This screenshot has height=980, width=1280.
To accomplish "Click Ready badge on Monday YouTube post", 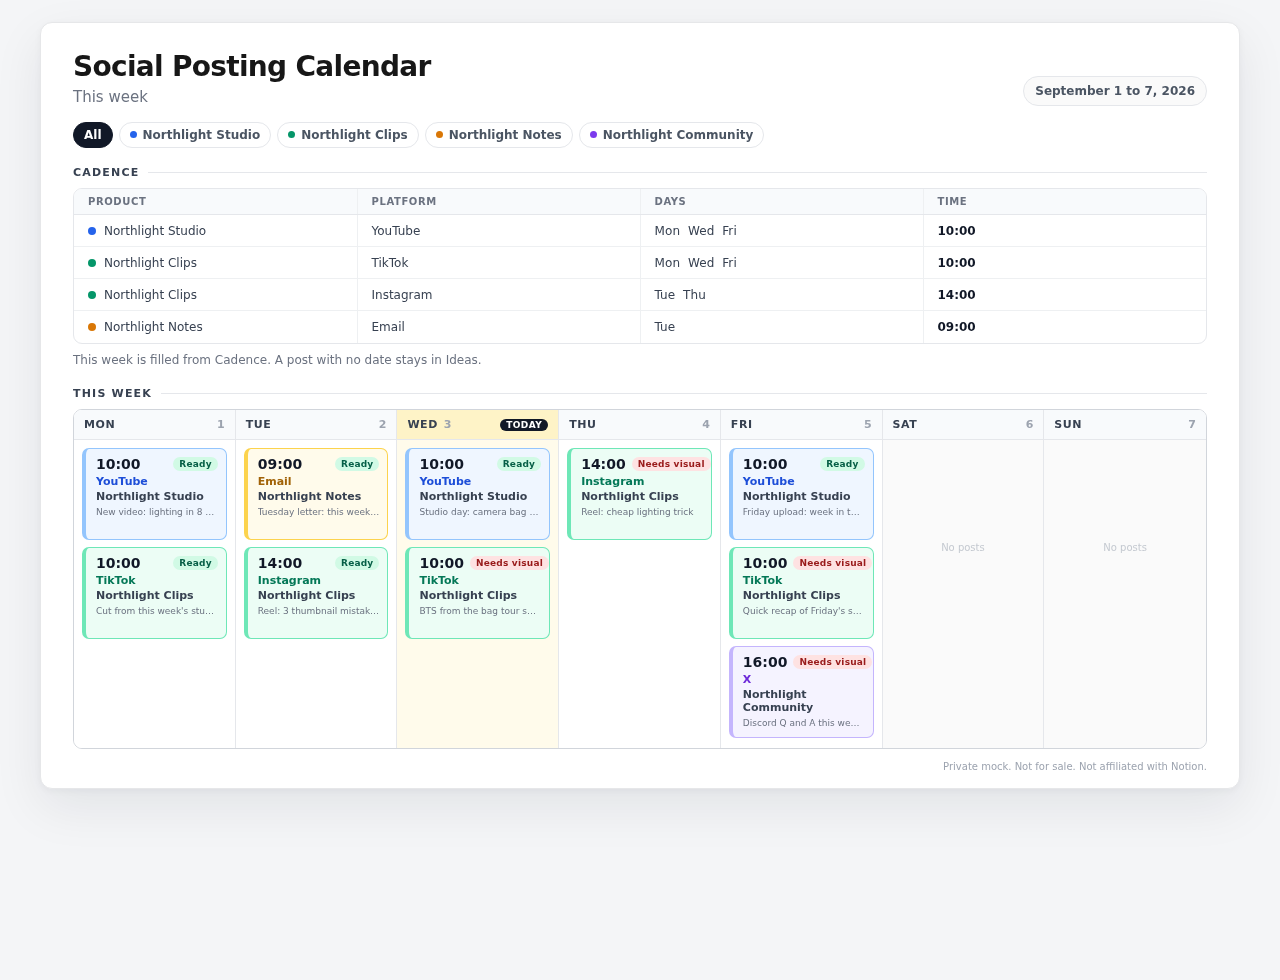I will click(x=195, y=464).
